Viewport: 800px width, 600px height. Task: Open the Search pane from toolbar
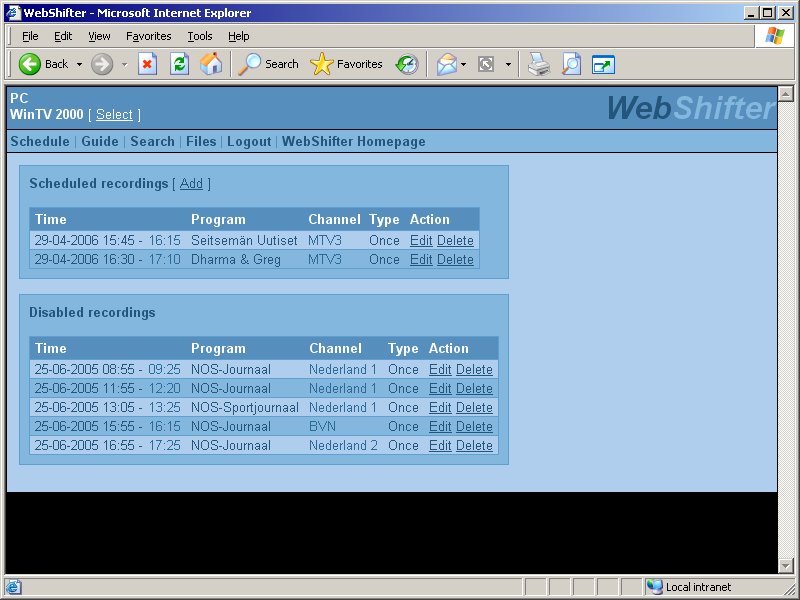point(269,64)
